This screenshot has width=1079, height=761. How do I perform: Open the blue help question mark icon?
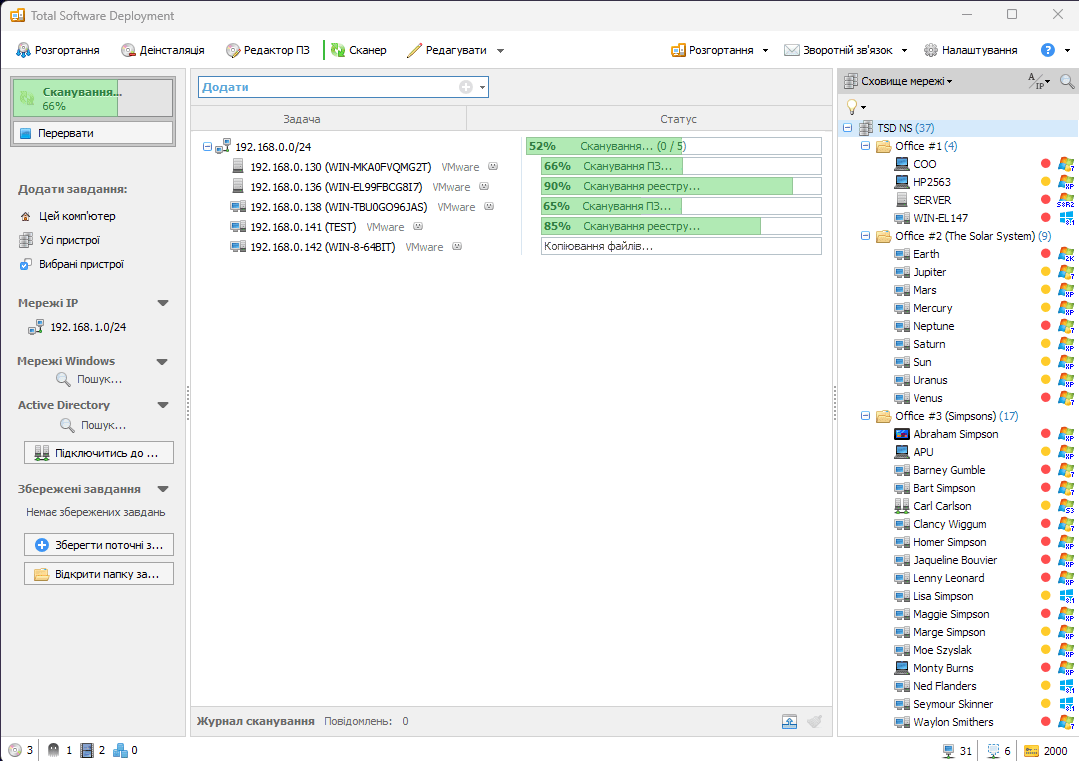tap(1048, 50)
